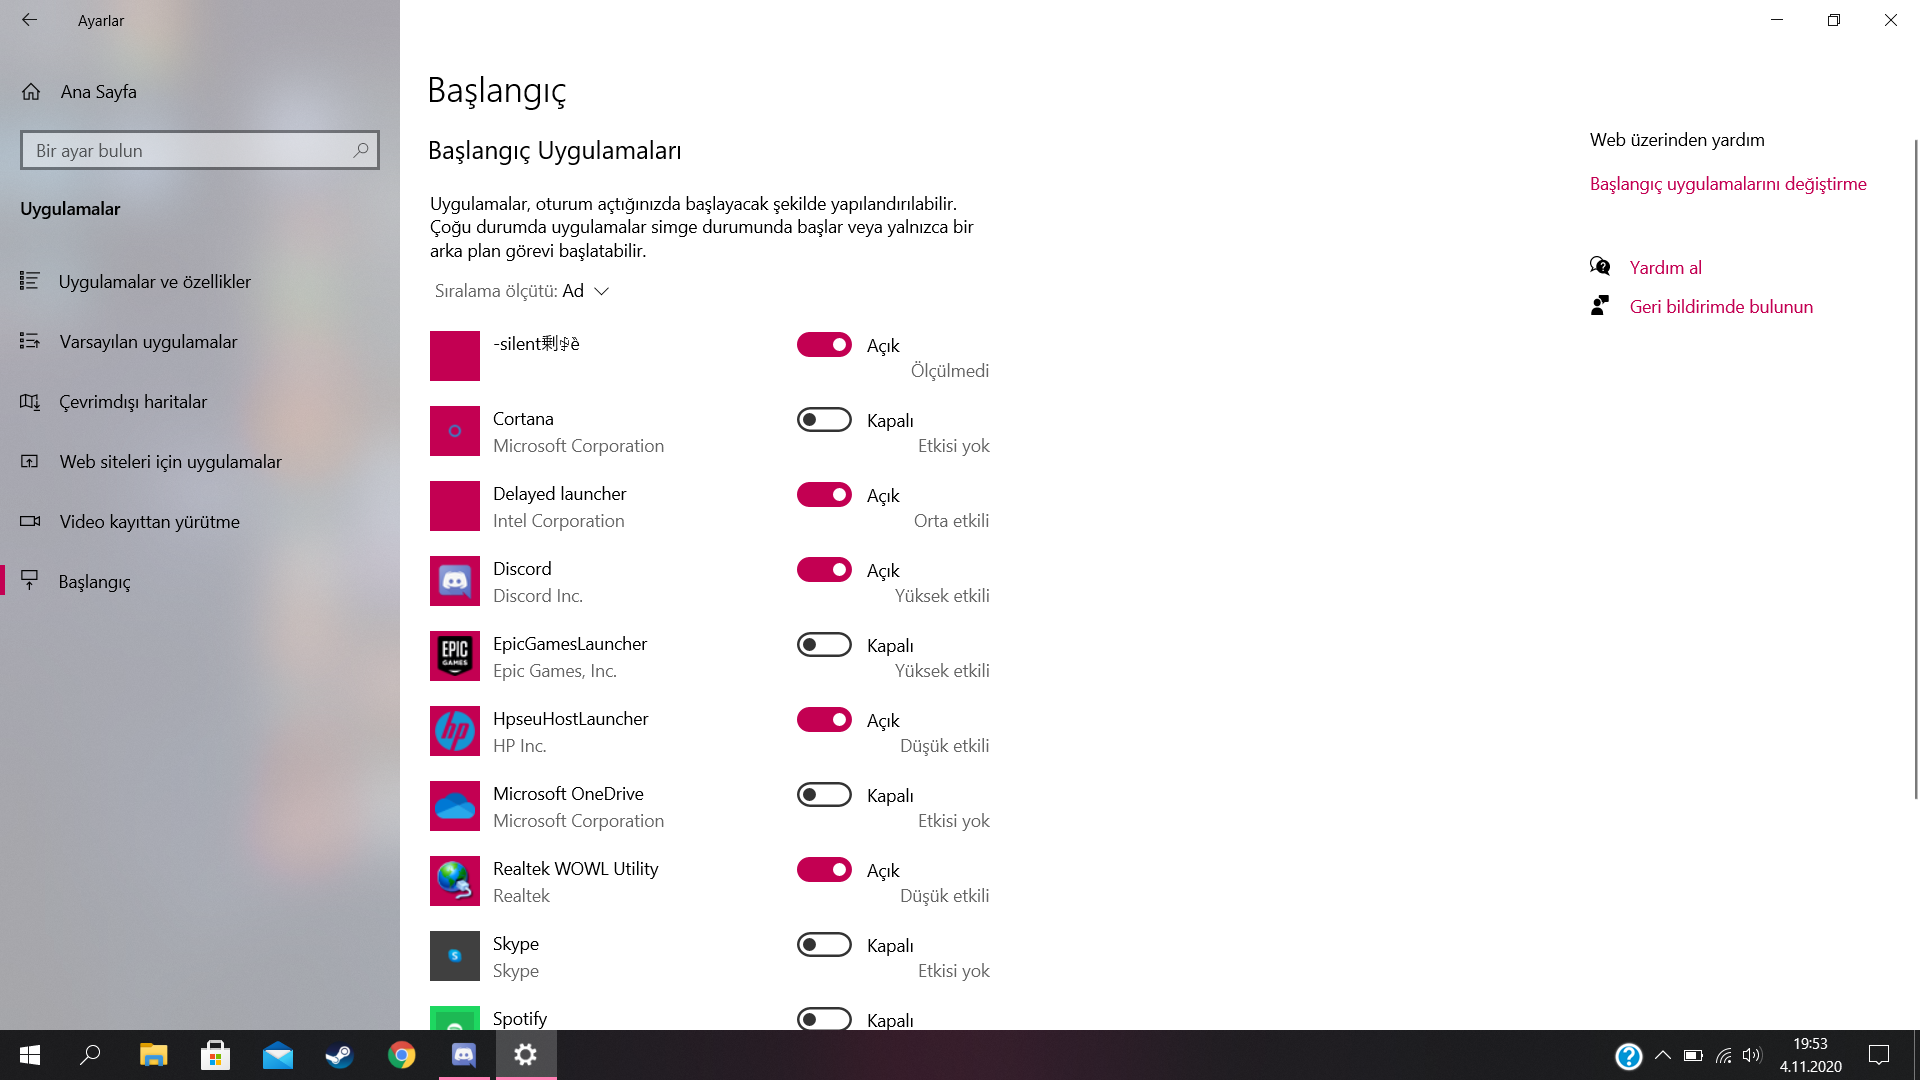Open Uygulamalar ve özellikler section
Image resolution: width=1920 pixels, height=1080 pixels.
coord(200,282)
